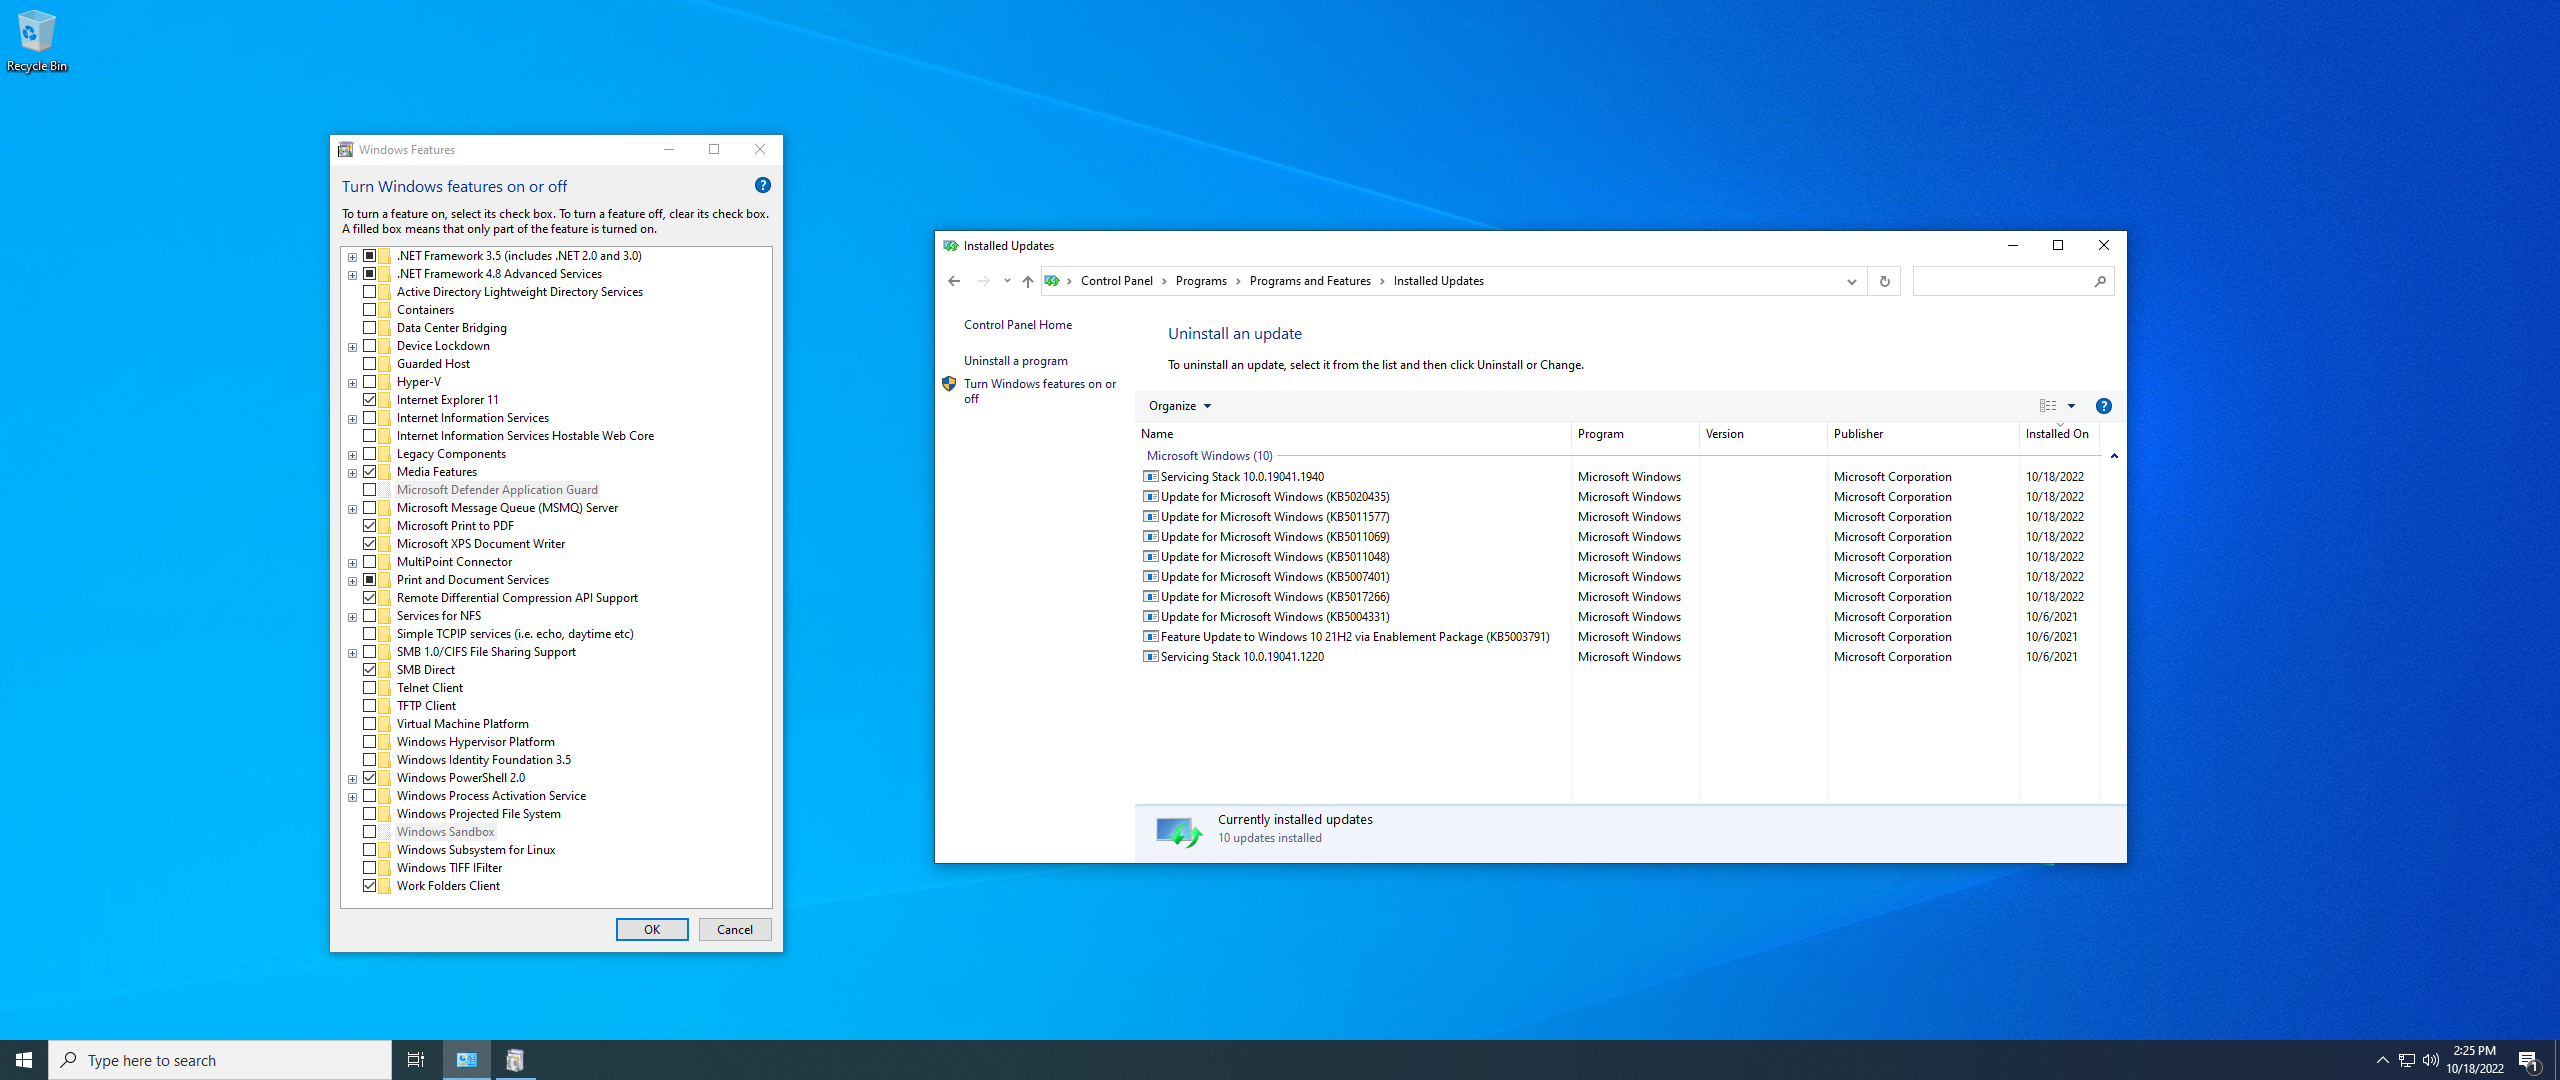The height and width of the screenshot is (1080, 2560).
Task: Open the Organize dropdown menu
Action: tap(1179, 406)
